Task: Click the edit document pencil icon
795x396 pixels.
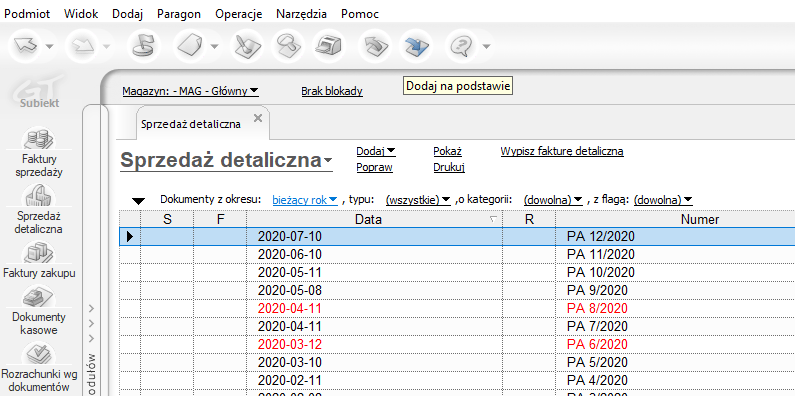Action: (246, 46)
